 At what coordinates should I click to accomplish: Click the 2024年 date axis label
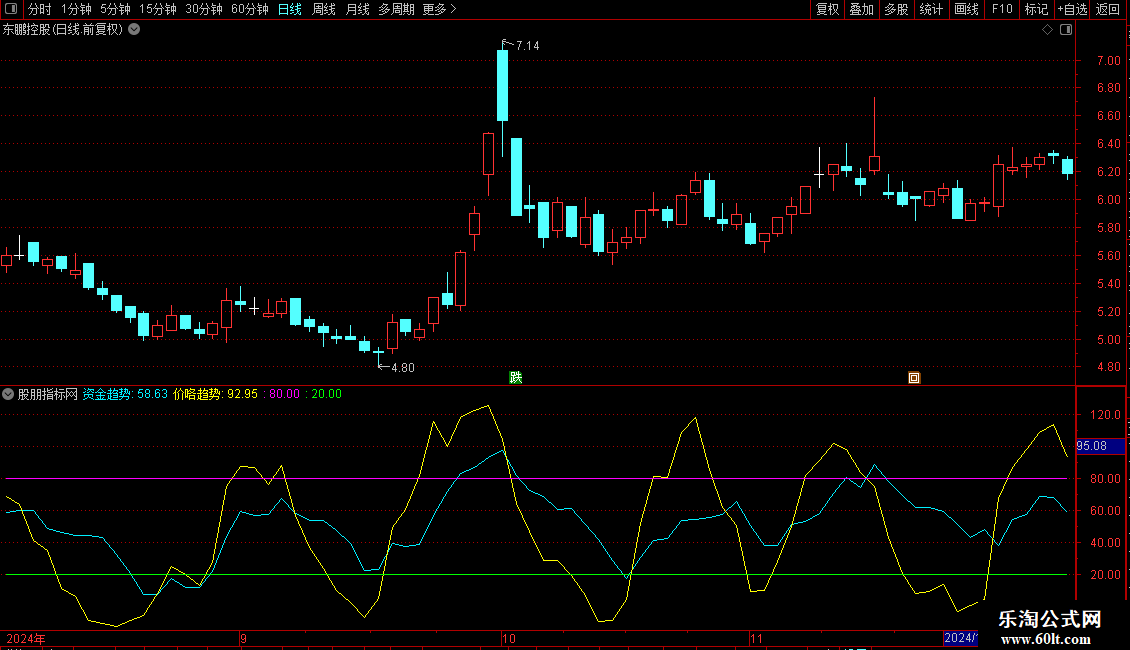(26, 638)
